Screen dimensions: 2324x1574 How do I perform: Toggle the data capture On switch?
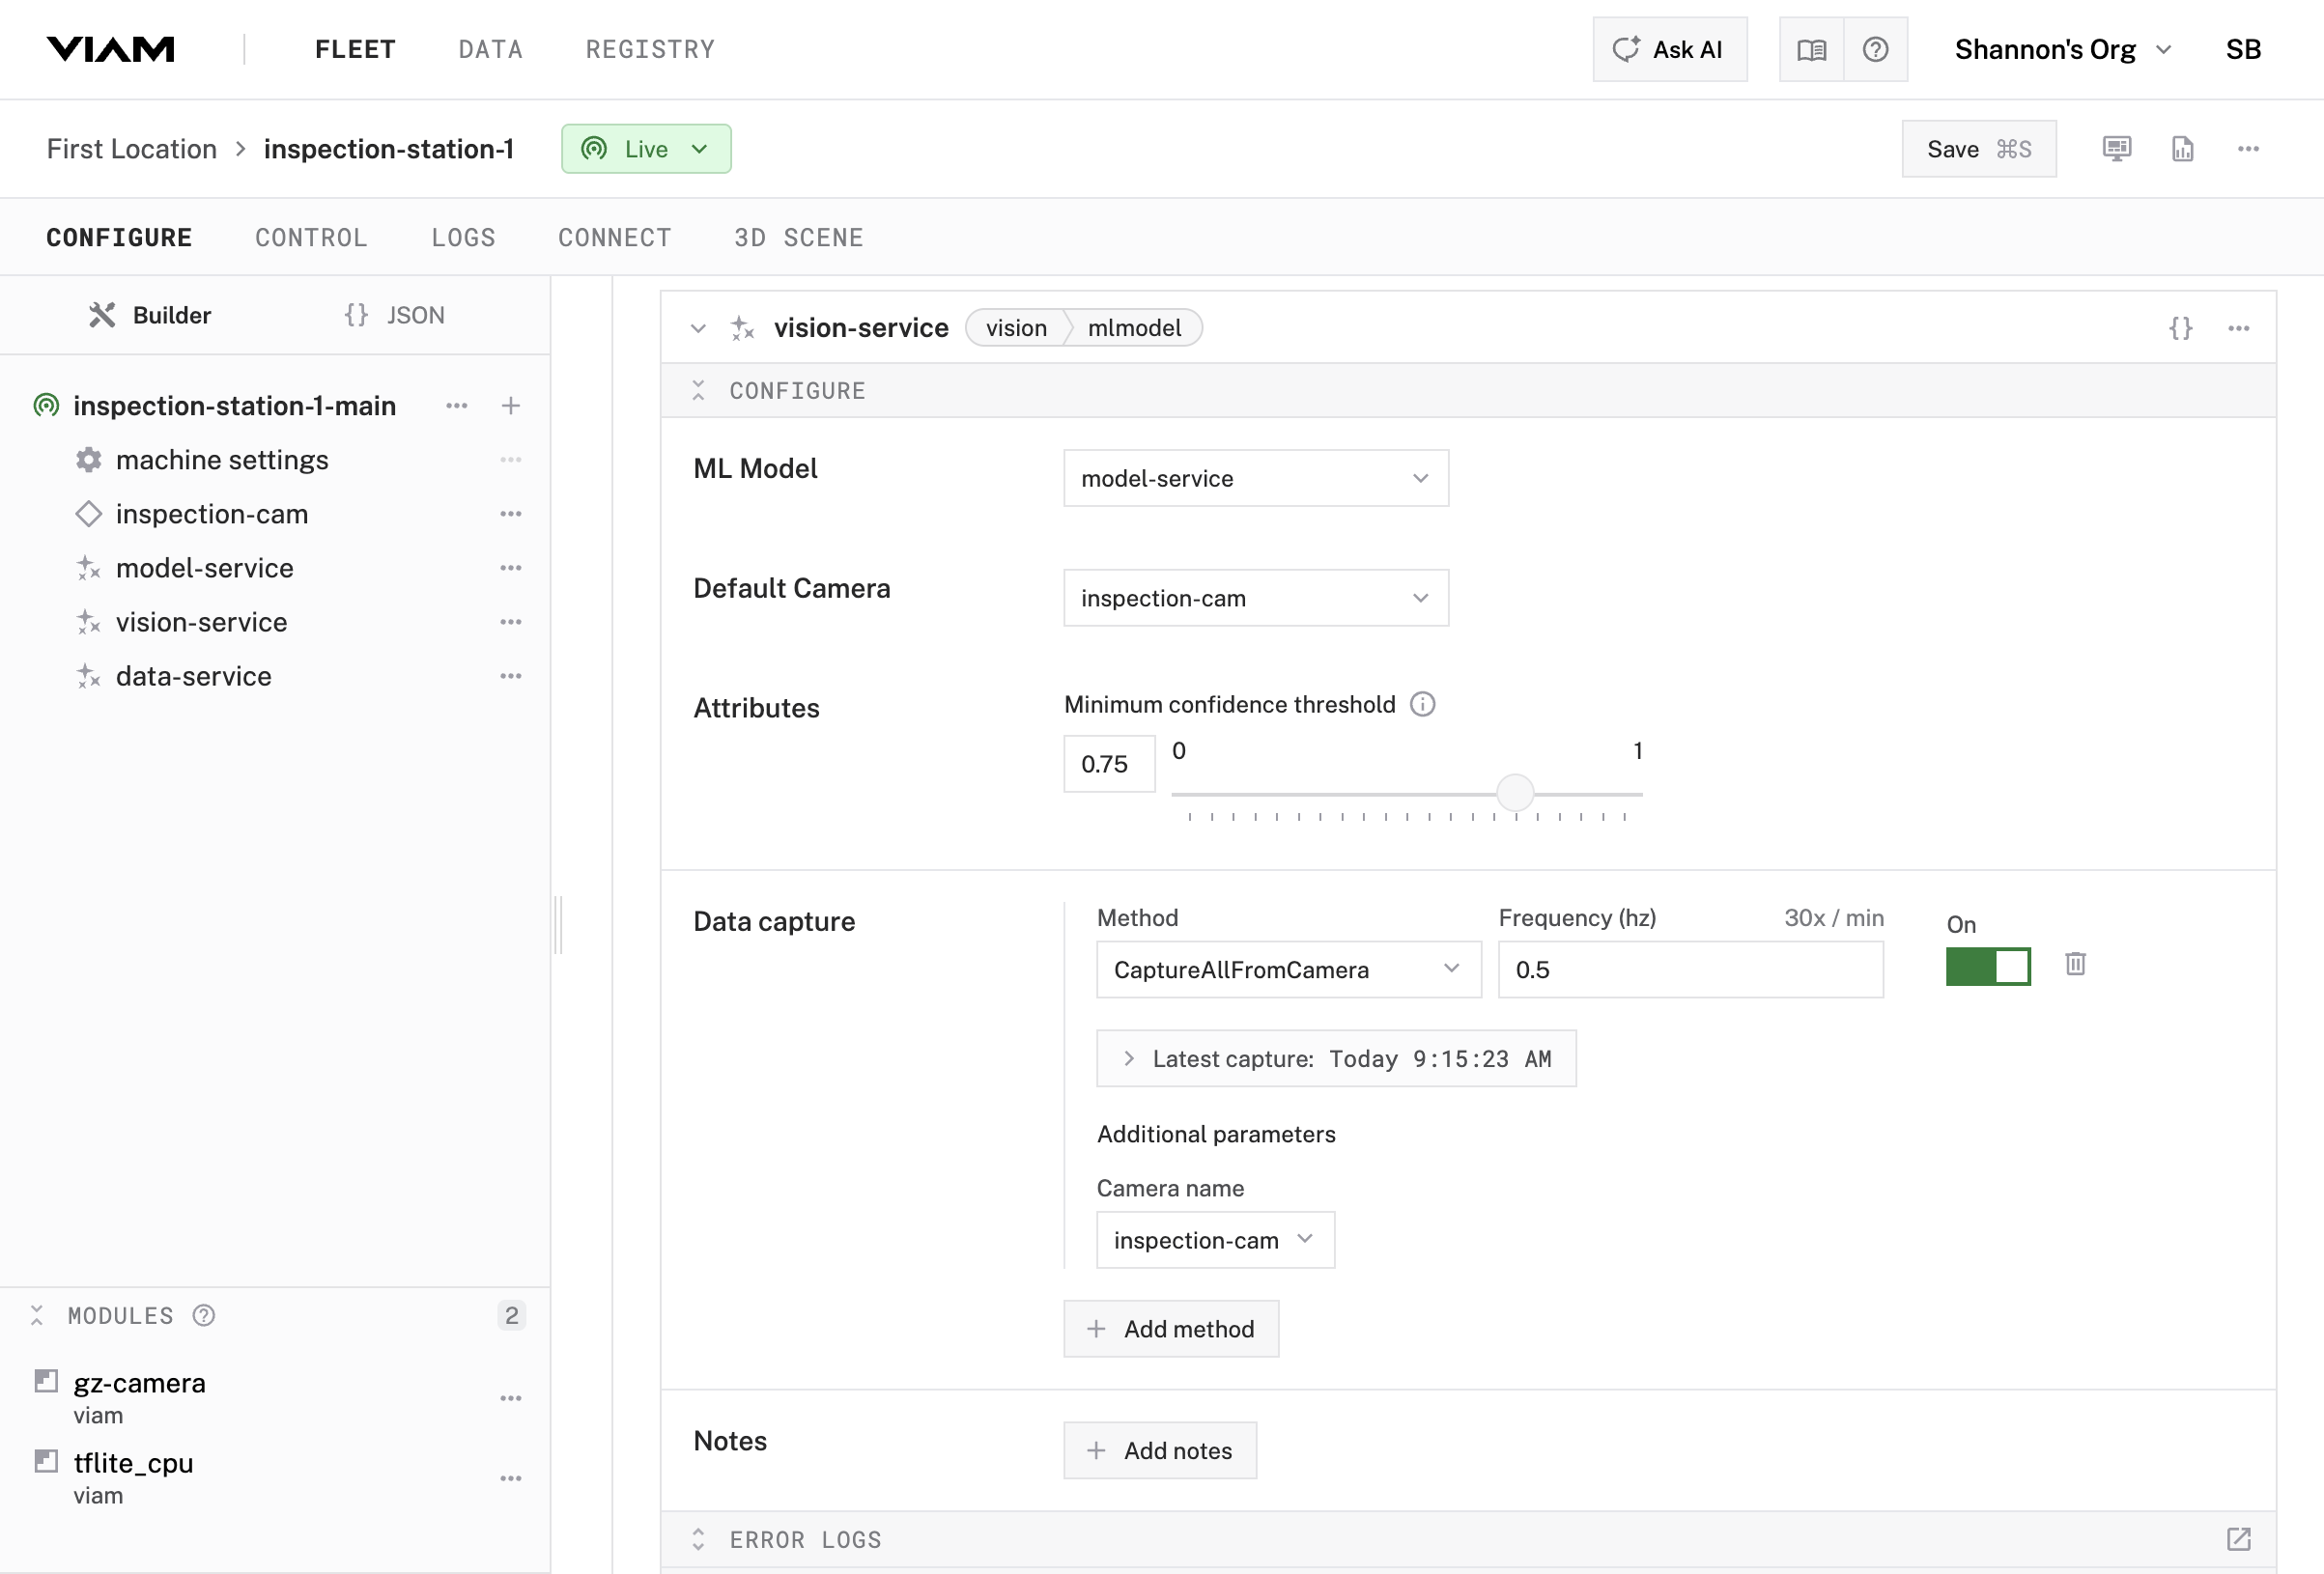[1987, 967]
